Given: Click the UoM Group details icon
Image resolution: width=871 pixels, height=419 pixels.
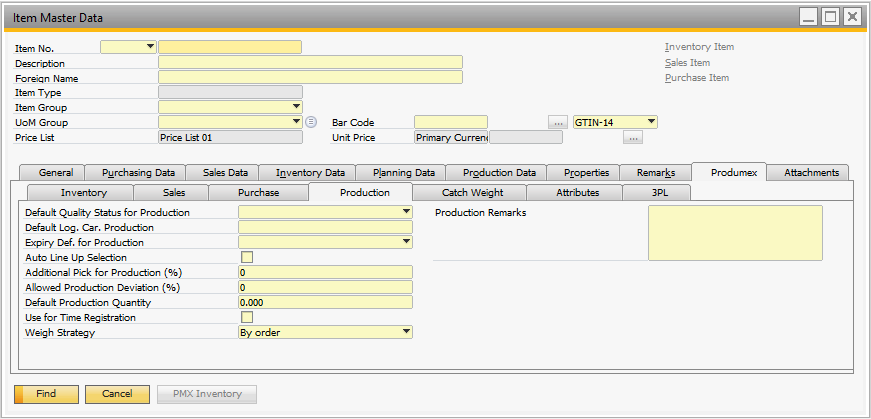Looking at the screenshot, I should [311, 122].
